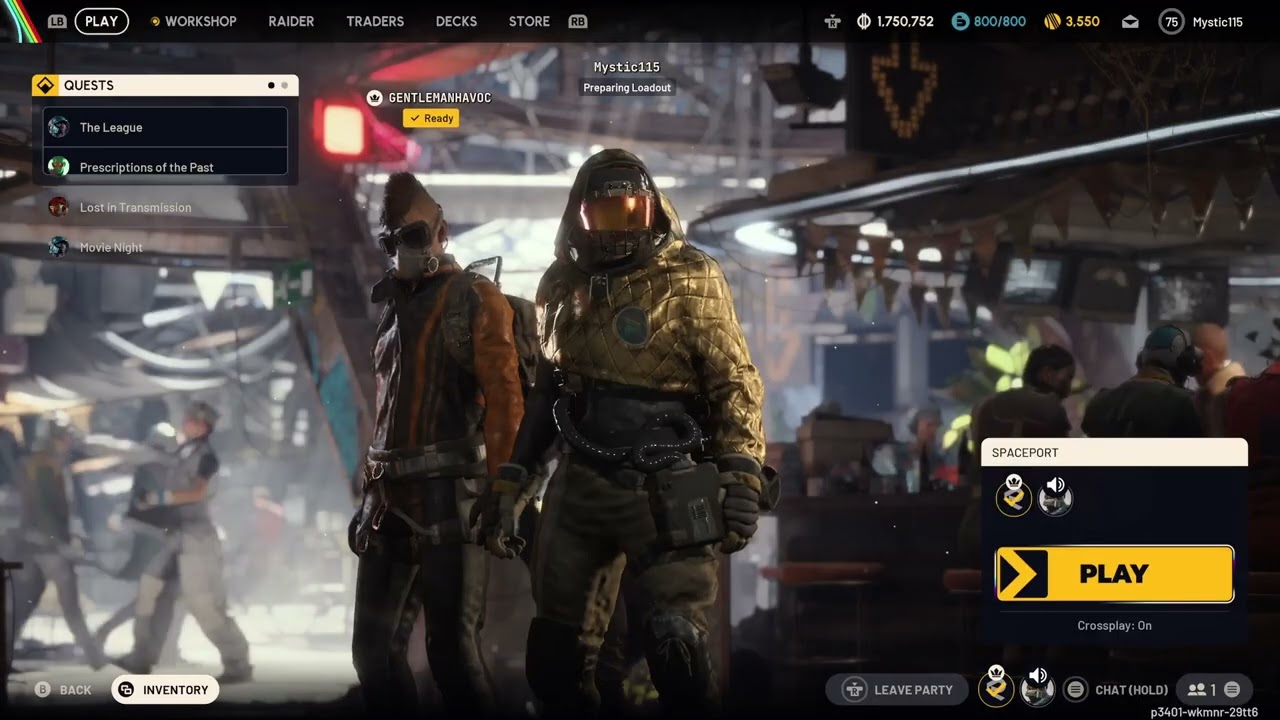
Task: Click the controller stick icon beside the credits
Action: 833,21
